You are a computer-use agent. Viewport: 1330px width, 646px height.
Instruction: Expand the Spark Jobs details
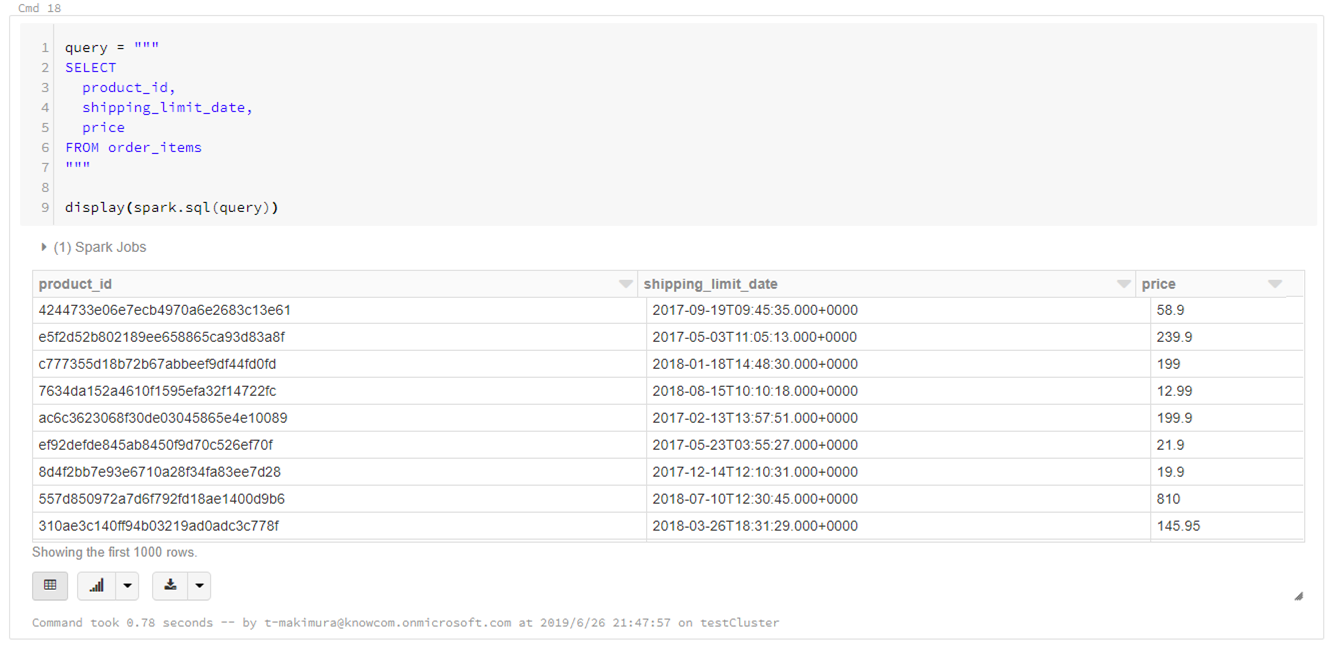[44, 247]
